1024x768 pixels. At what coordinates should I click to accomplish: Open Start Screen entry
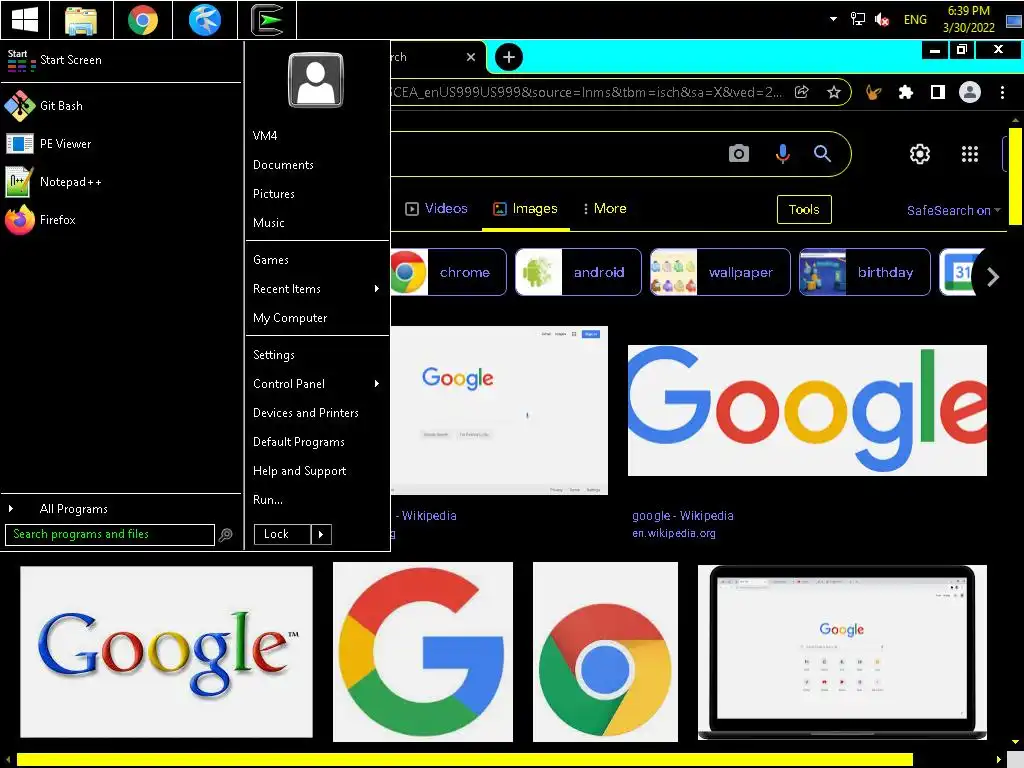121,60
